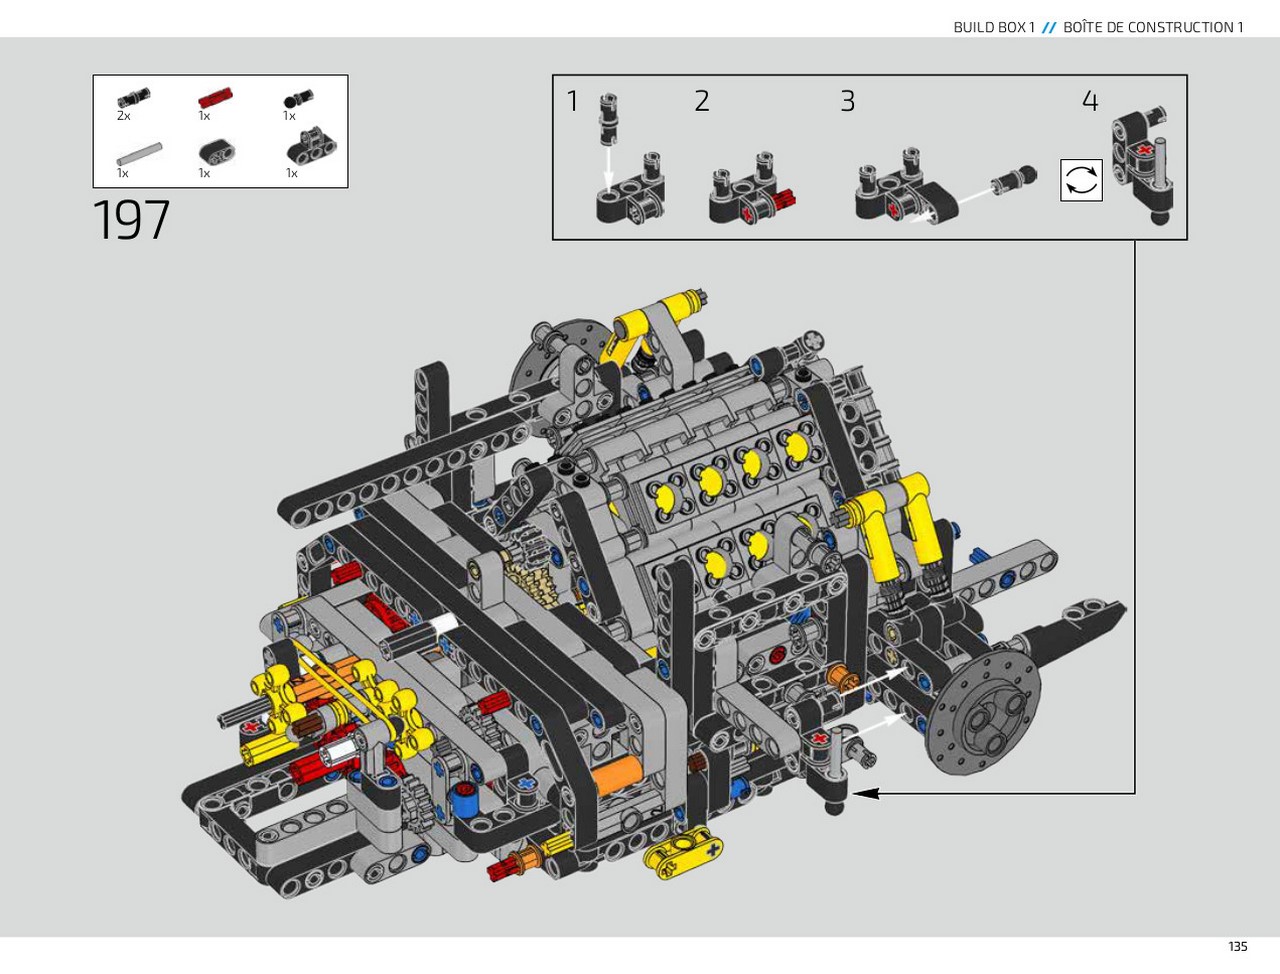
Task: Select the black two-hole beam in parts list
Action: tap(217, 152)
